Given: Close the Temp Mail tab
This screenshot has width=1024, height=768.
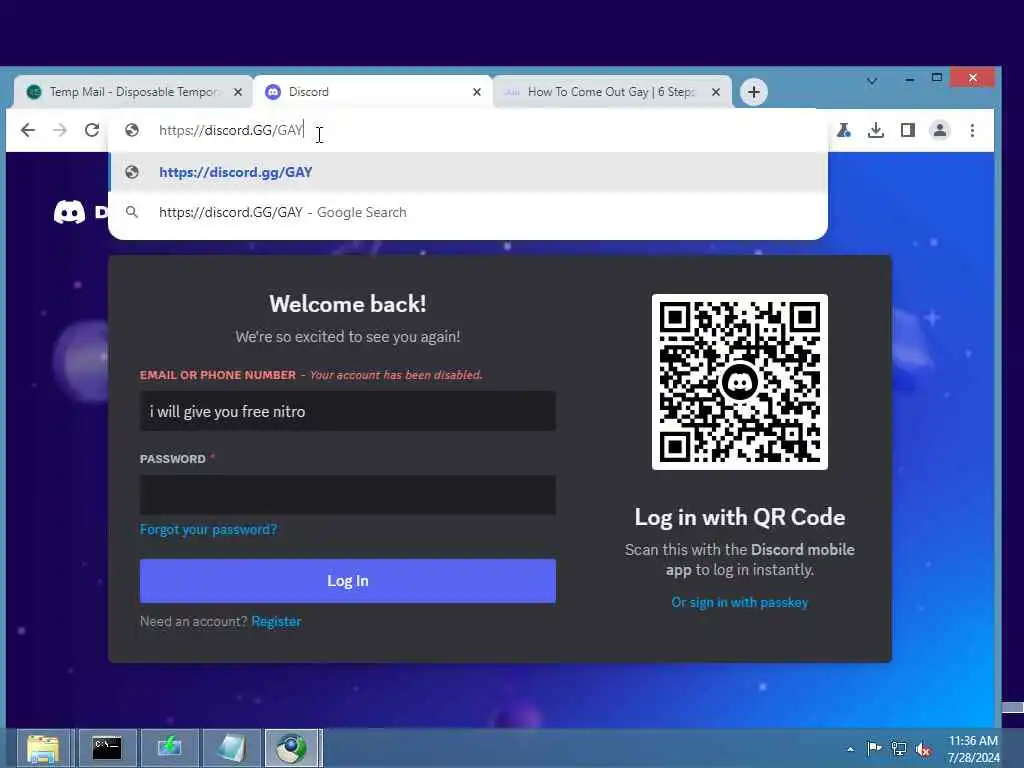Looking at the screenshot, I should (x=238, y=92).
